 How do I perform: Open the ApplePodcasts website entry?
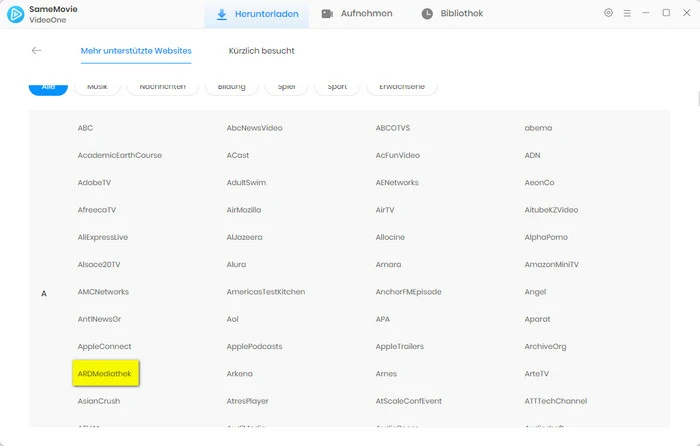pyautogui.click(x=254, y=347)
